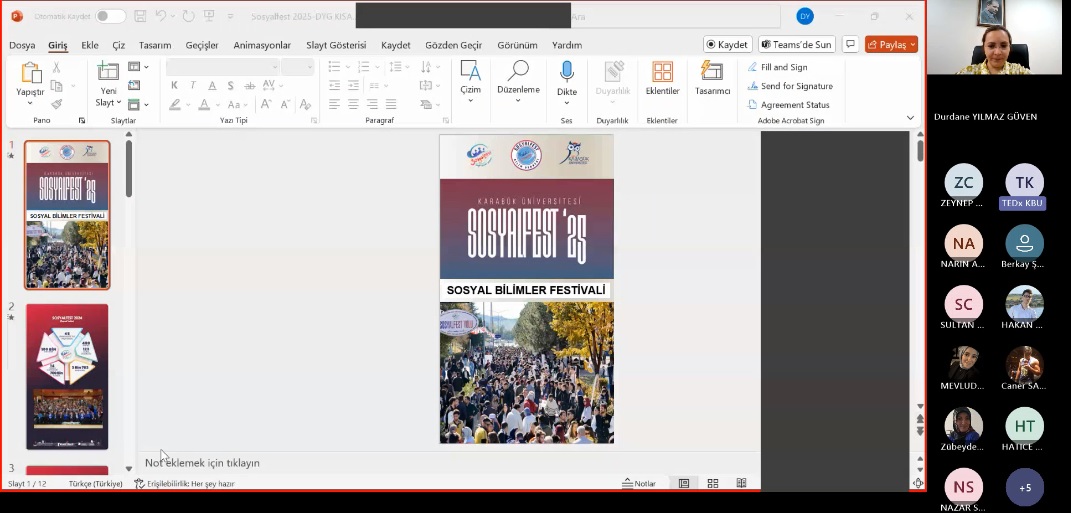Click the strikethrough icon
The width and height of the screenshot is (1071, 513).
(x=249, y=85)
